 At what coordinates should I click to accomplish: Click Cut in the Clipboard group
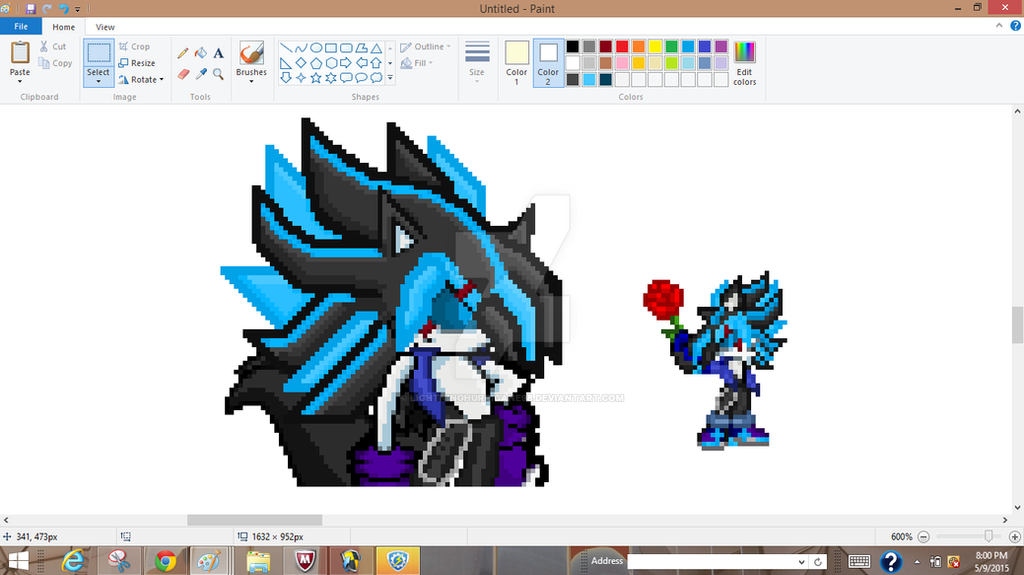coord(53,46)
